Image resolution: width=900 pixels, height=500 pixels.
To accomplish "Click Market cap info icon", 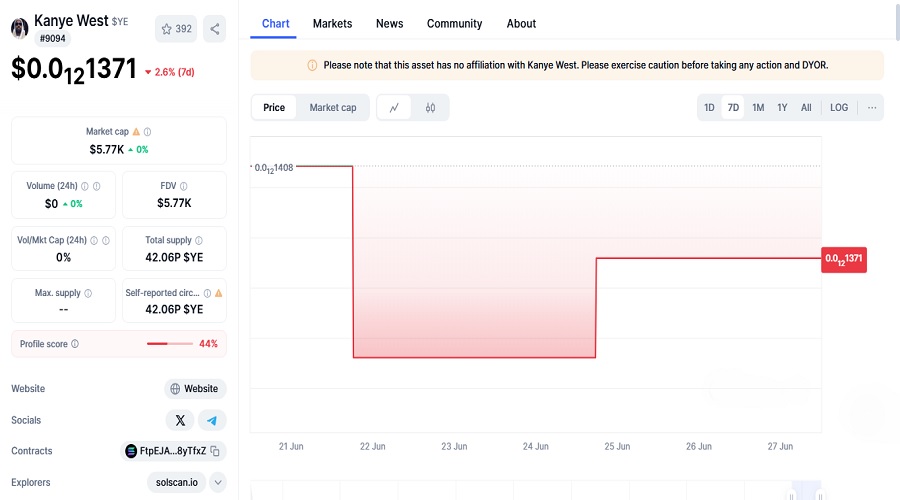I will [x=148, y=132].
